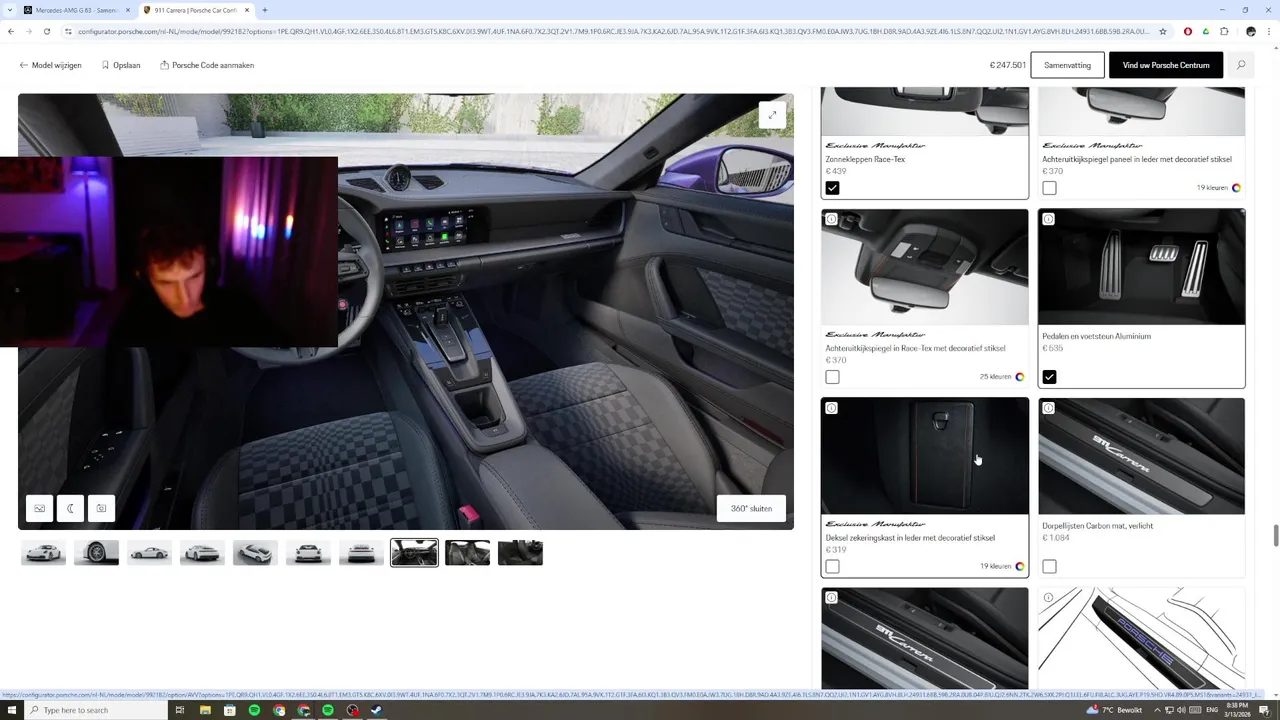This screenshot has width=1280, height=720.
Task: Close the 360° view
Action: click(x=751, y=508)
